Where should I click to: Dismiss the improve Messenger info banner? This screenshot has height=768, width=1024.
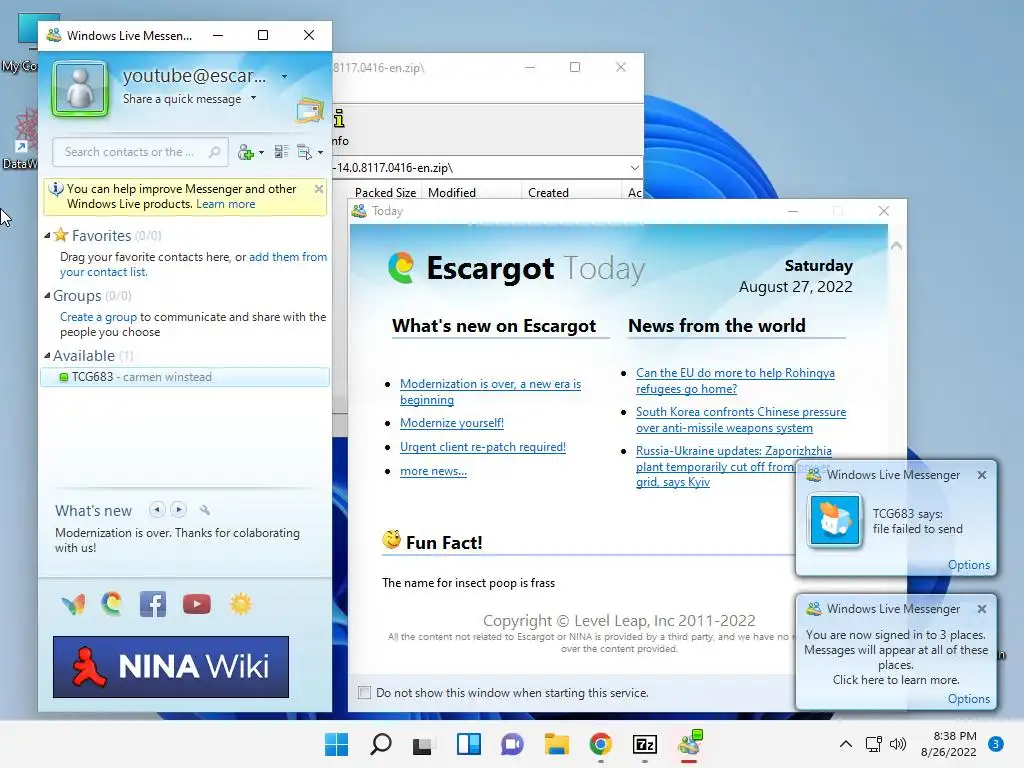pyautogui.click(x=319, y=189)
